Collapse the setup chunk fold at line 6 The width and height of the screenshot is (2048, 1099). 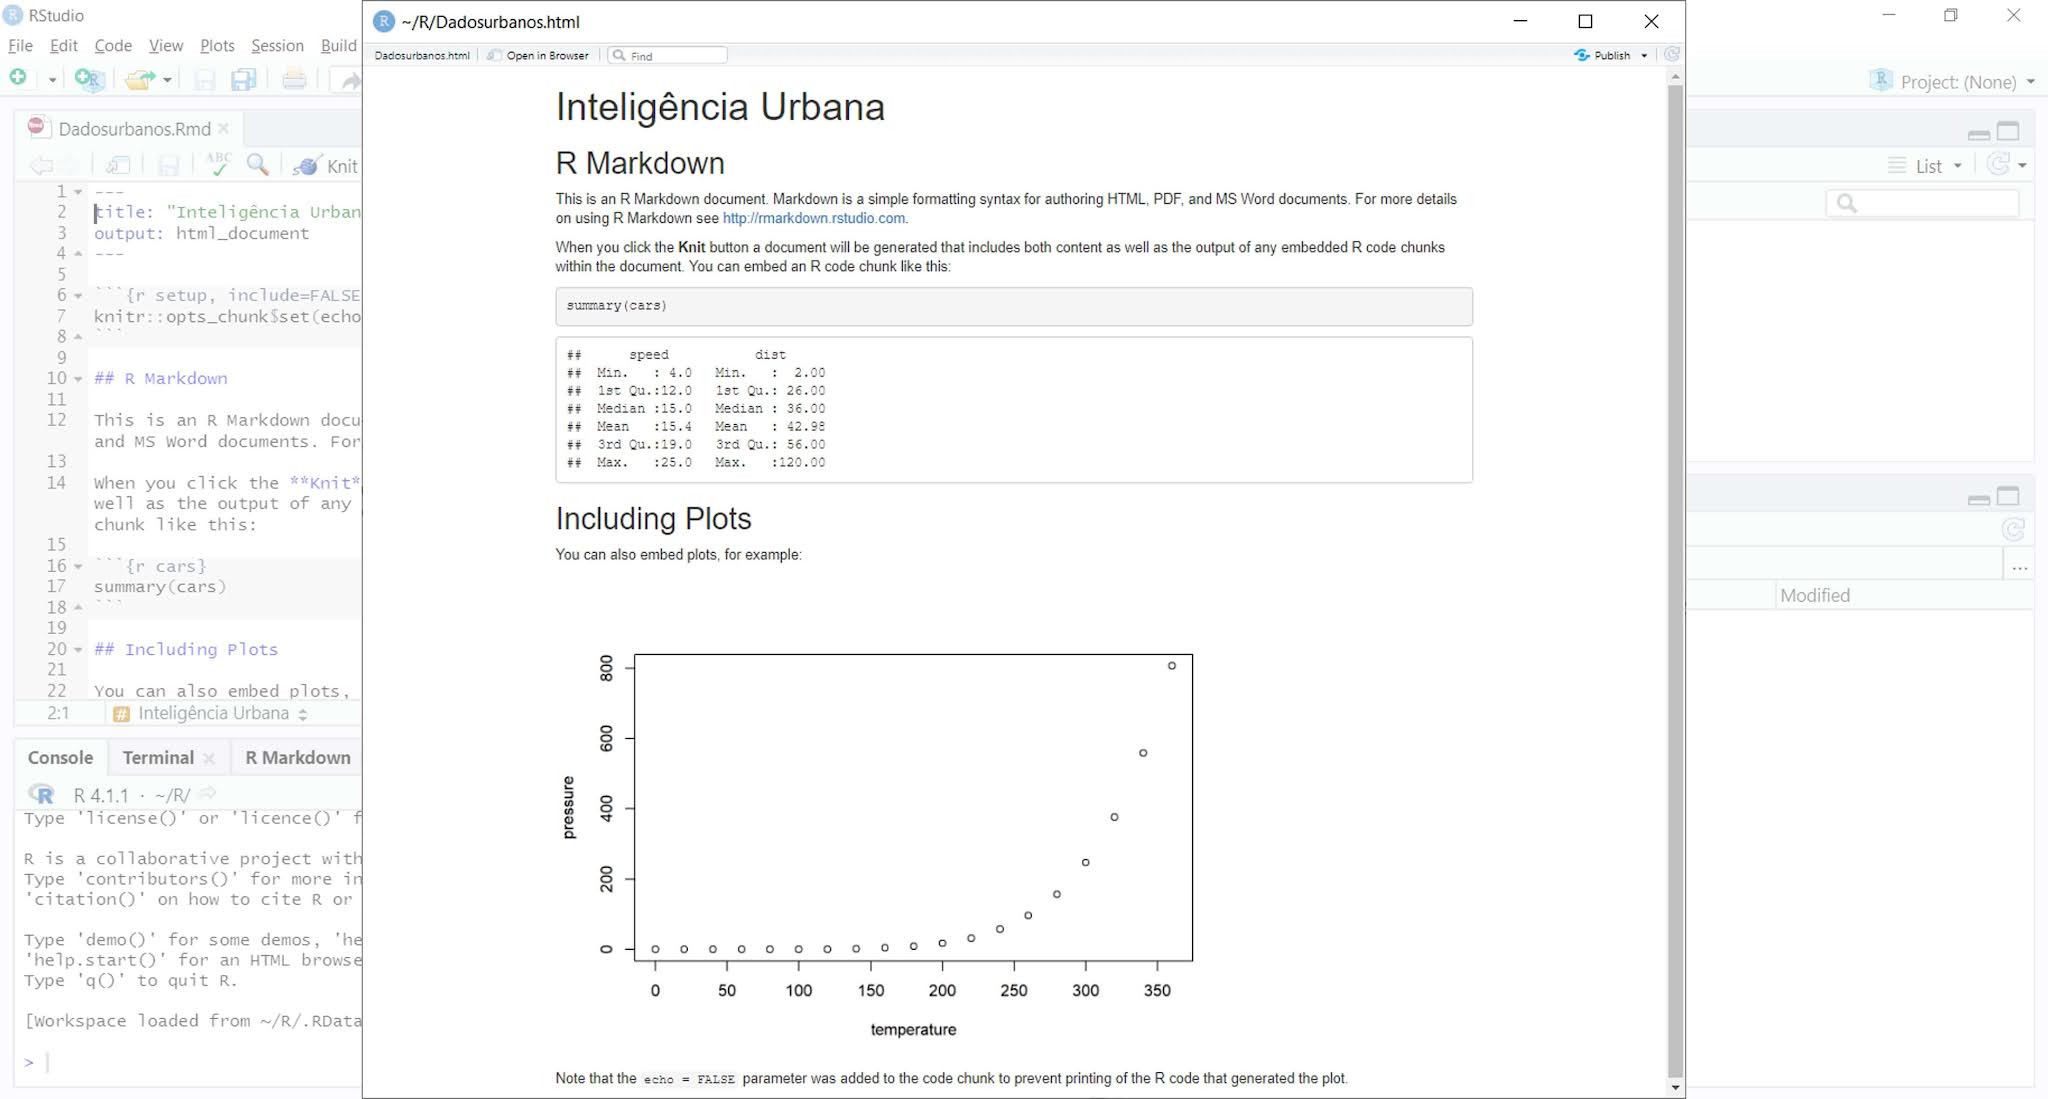click(x=78, y=295)
